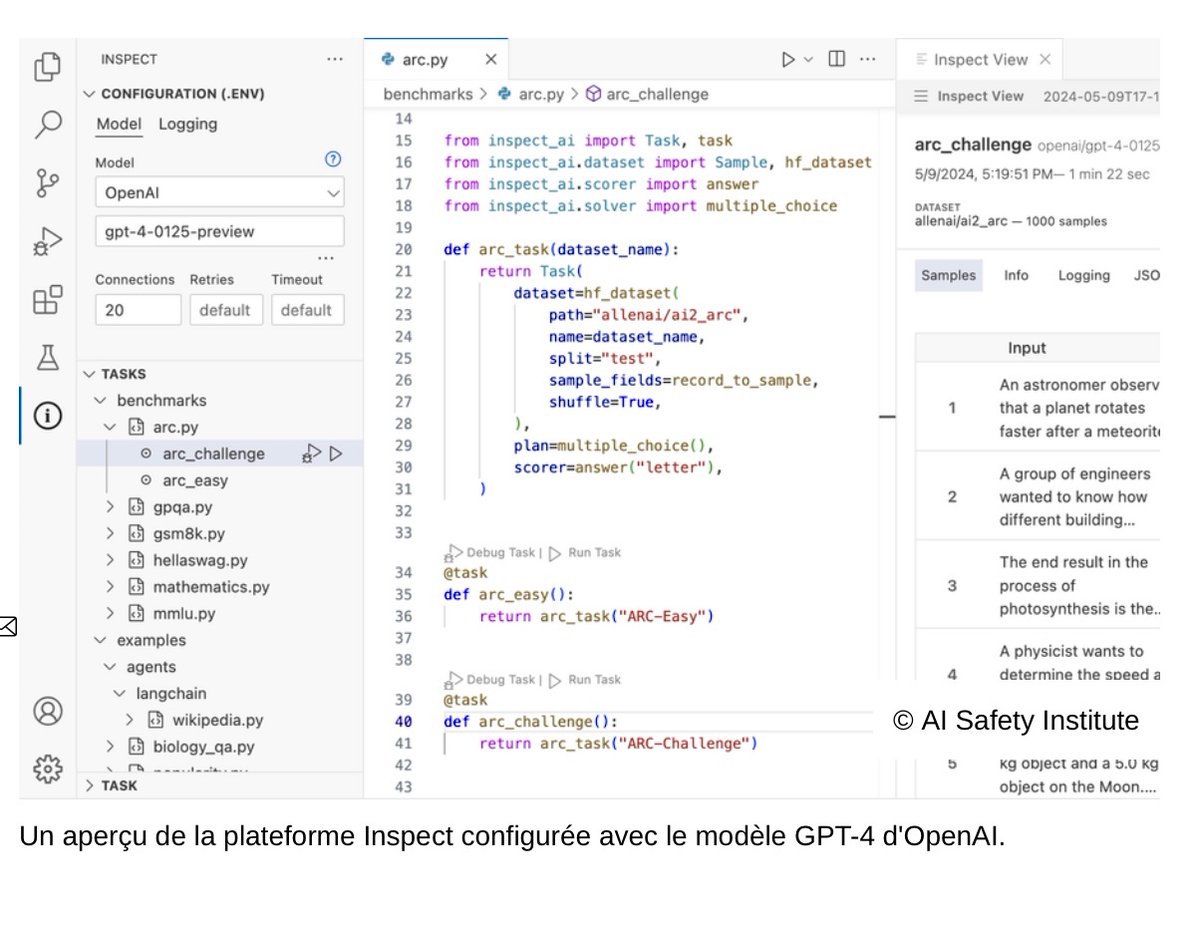This screenshot has width=1200, height=926.
Task: Split the editor right
Action: point(837,60)
